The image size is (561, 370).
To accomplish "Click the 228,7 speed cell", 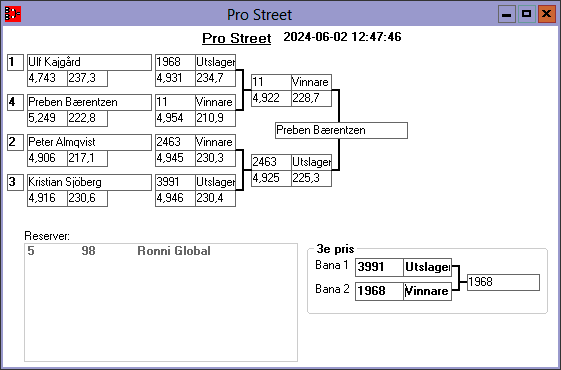I will (311, 98).
